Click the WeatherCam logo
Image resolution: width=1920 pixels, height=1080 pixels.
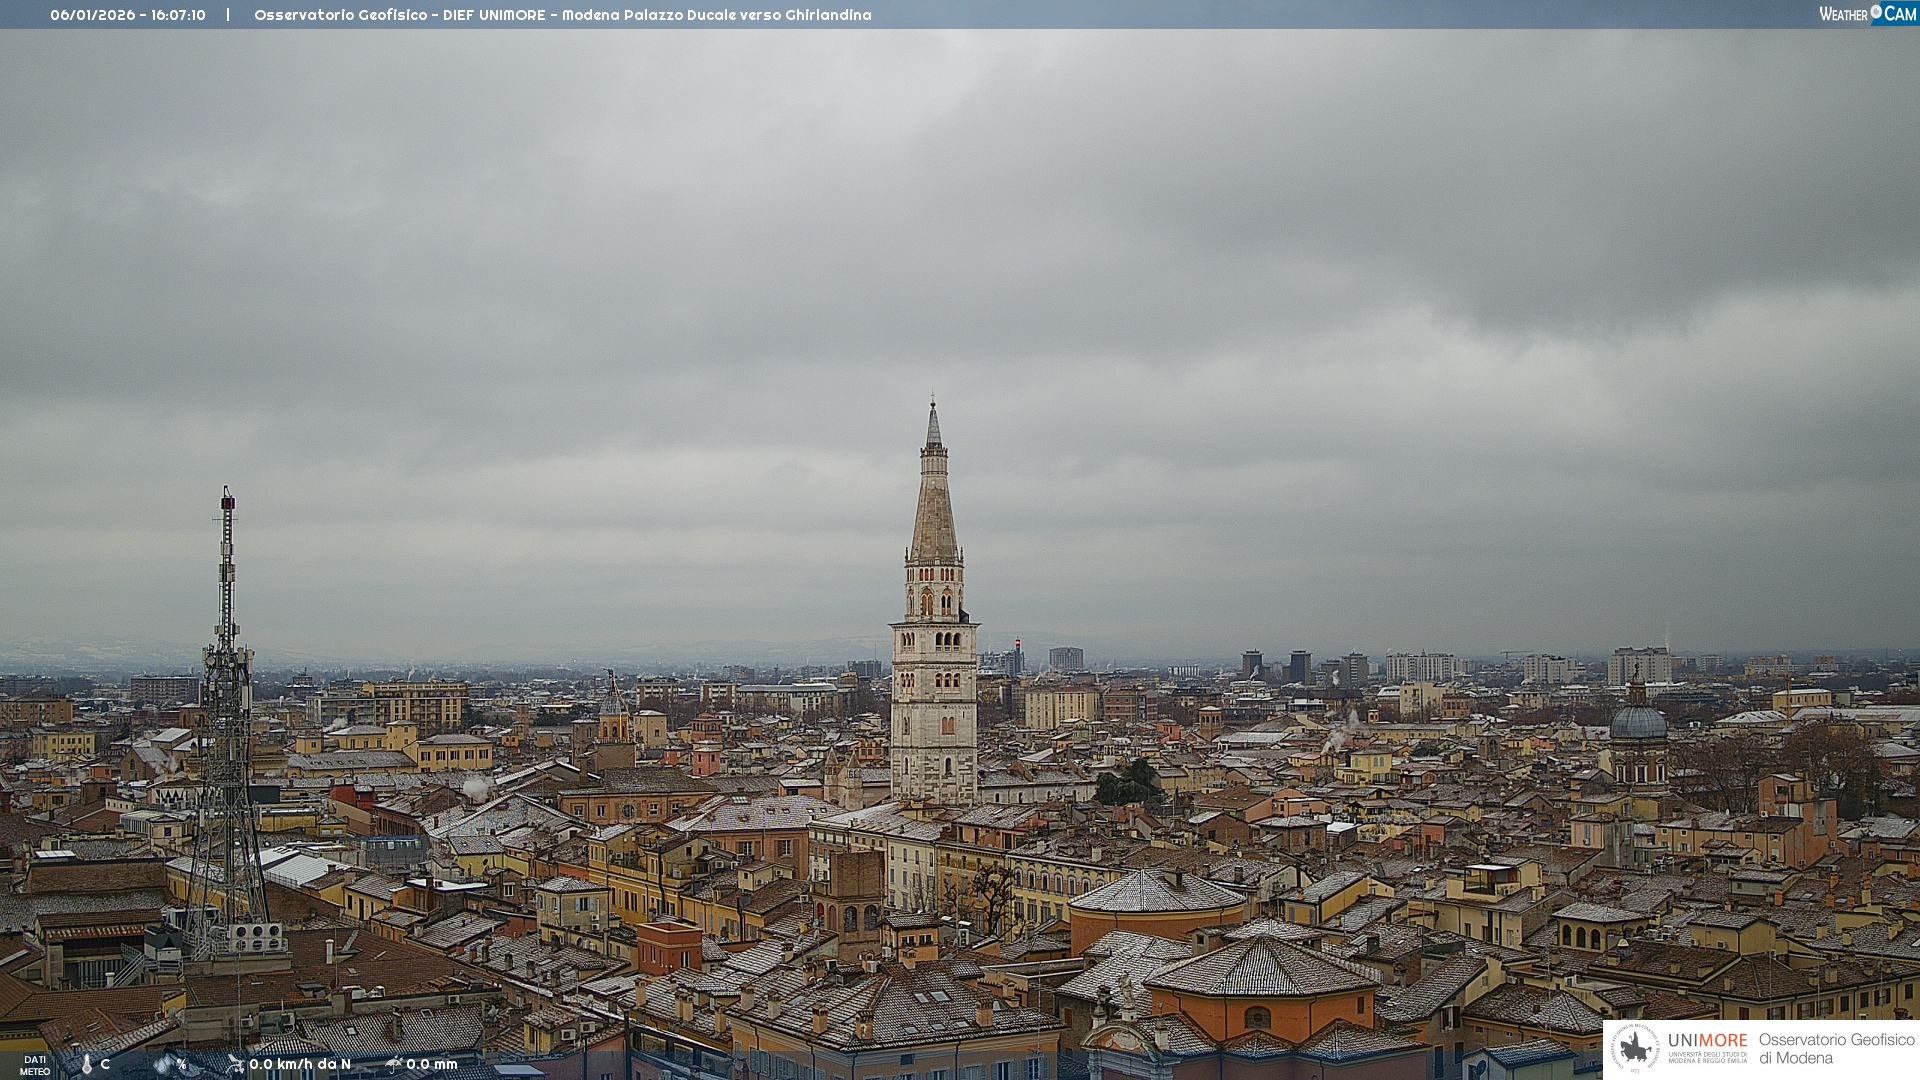1867,14
